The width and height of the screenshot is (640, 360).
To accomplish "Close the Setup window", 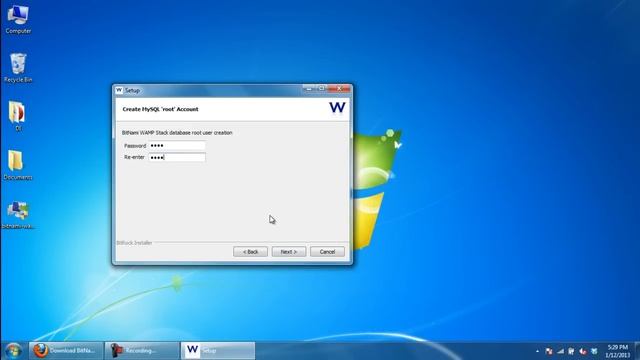I will click(x=339, y=89).
